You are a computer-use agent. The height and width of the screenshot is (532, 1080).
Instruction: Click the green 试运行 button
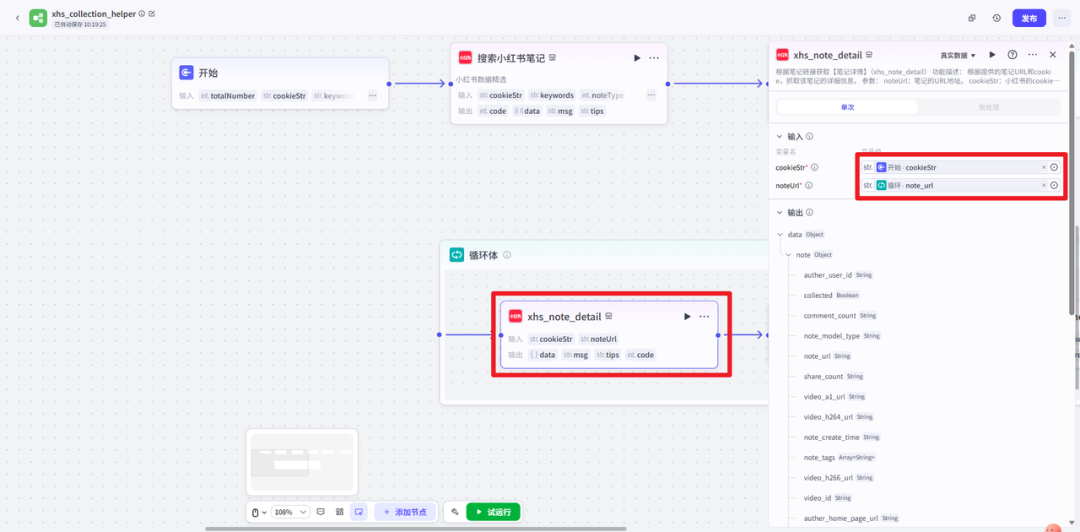coord(493,512)
